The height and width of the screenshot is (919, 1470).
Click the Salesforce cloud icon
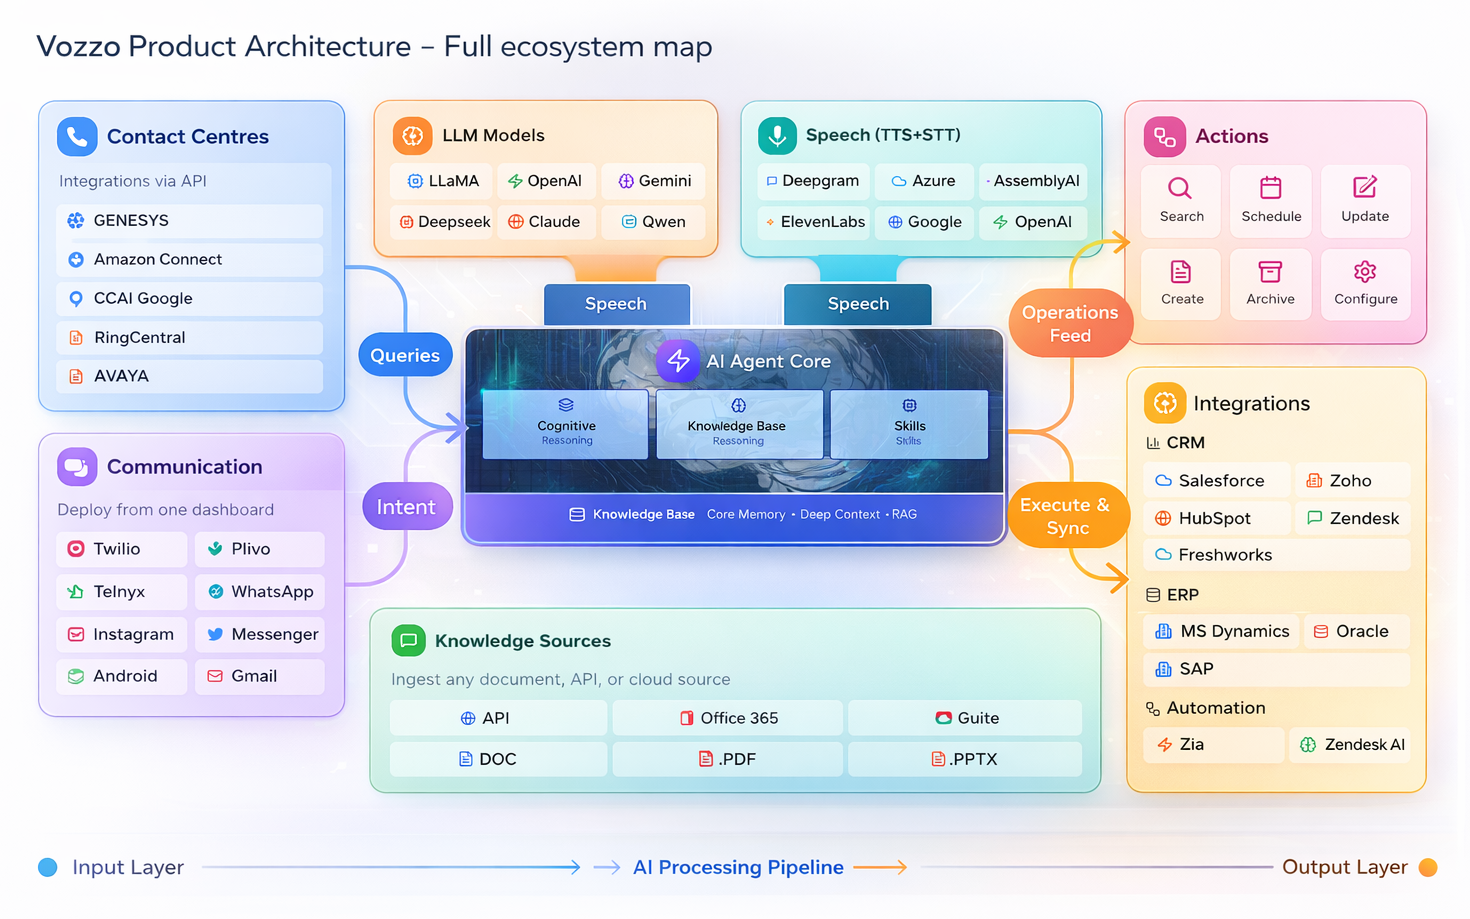point(1163,481)
